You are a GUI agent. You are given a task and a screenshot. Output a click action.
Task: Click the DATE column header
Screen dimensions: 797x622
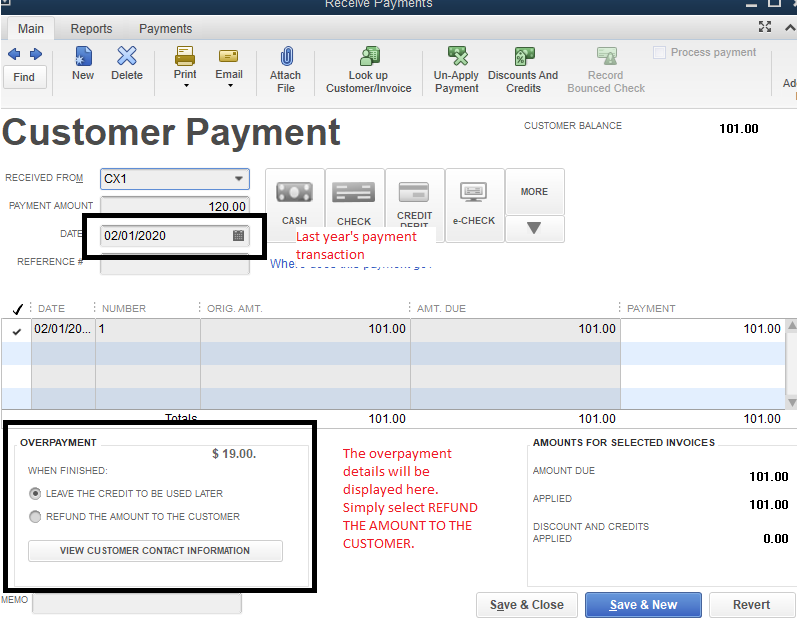pos(51,308)
